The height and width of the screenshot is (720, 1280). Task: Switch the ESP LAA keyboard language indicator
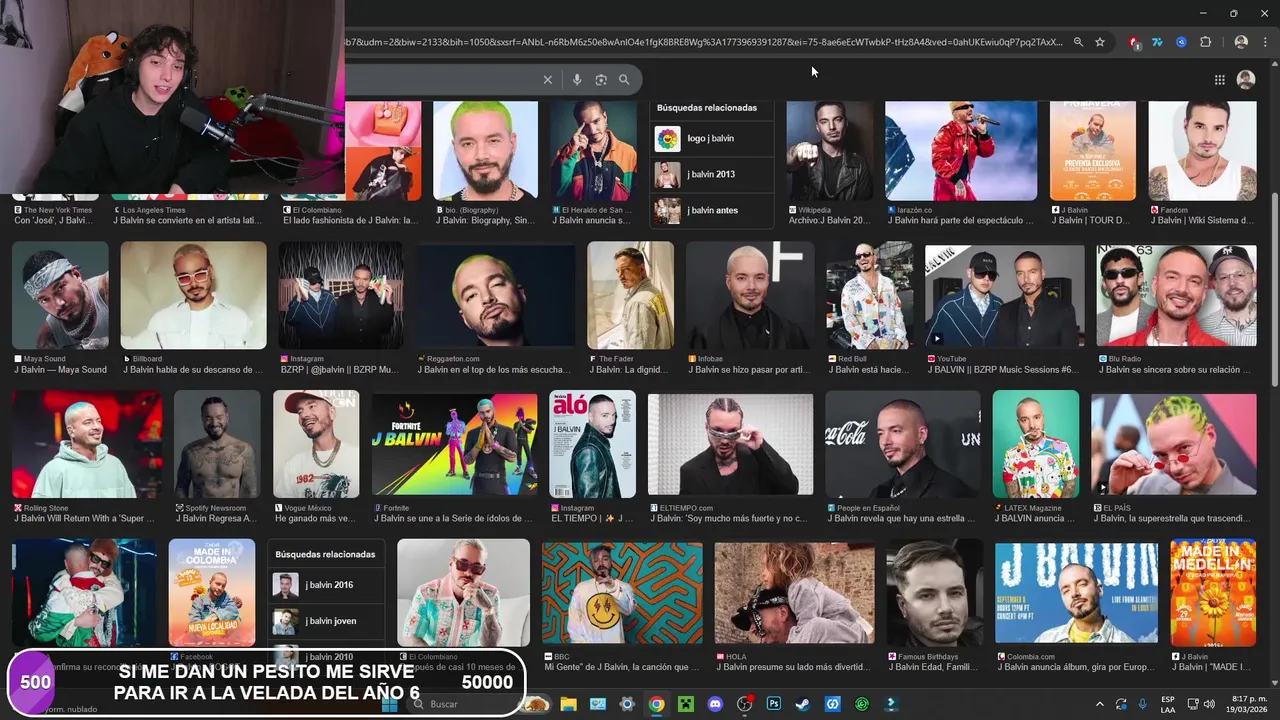tap(1168, 704)
